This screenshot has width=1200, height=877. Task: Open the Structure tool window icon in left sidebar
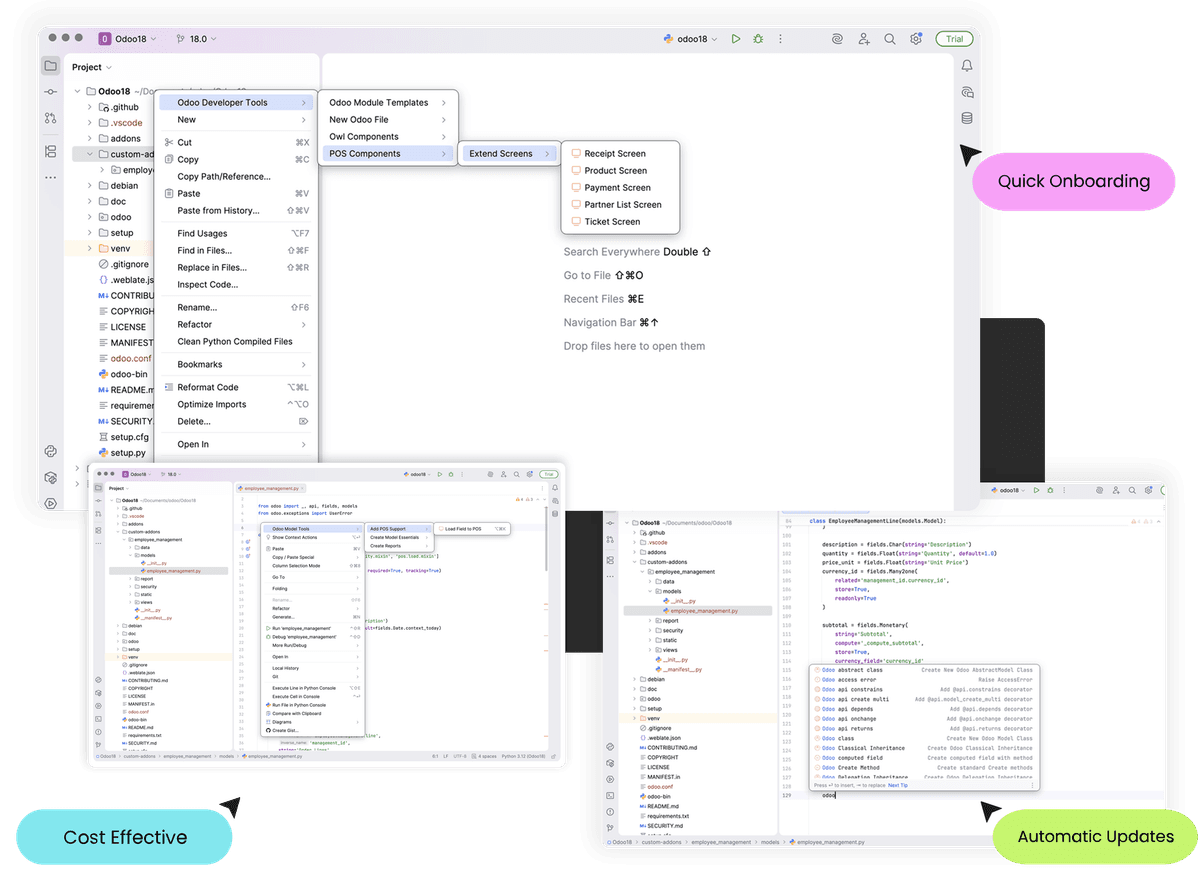tap(50, 151)
